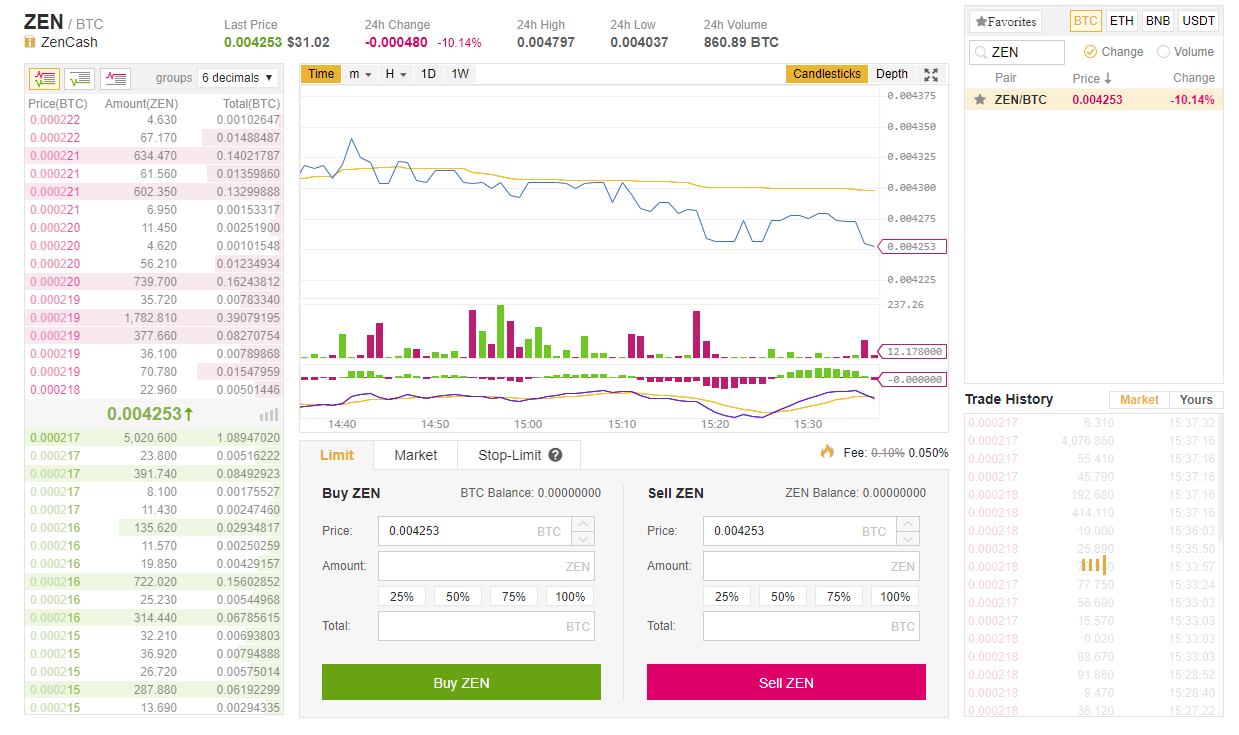1239x735 pixels.
Task: Click the chart fullscreen expand icon
Action: coord(931,74)
